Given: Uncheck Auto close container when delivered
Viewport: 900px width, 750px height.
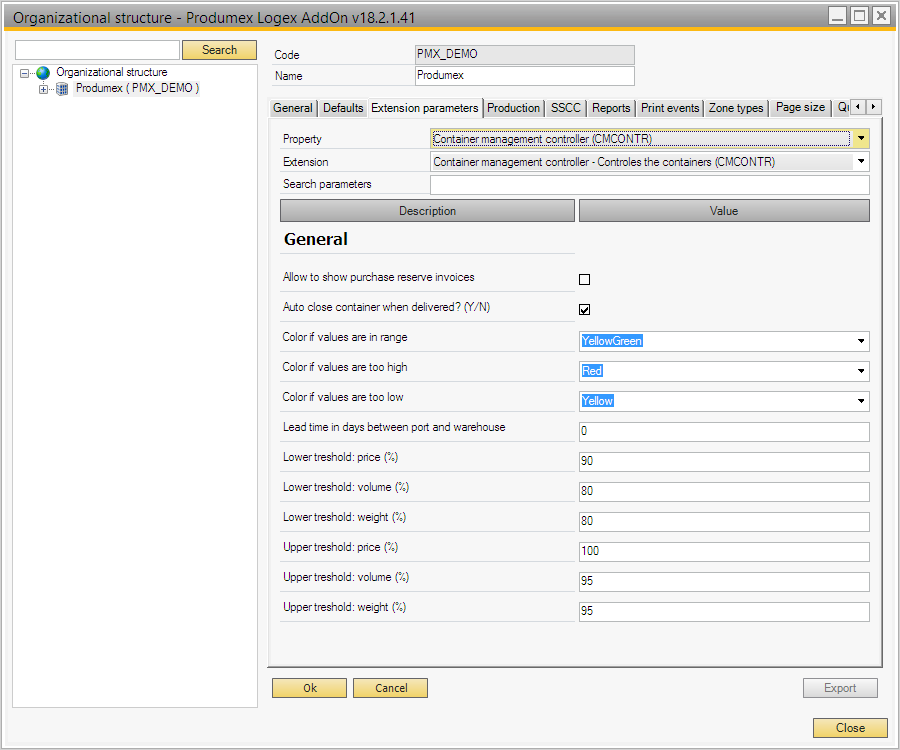Looking at the screenshot, I should (x=585, y=310).
